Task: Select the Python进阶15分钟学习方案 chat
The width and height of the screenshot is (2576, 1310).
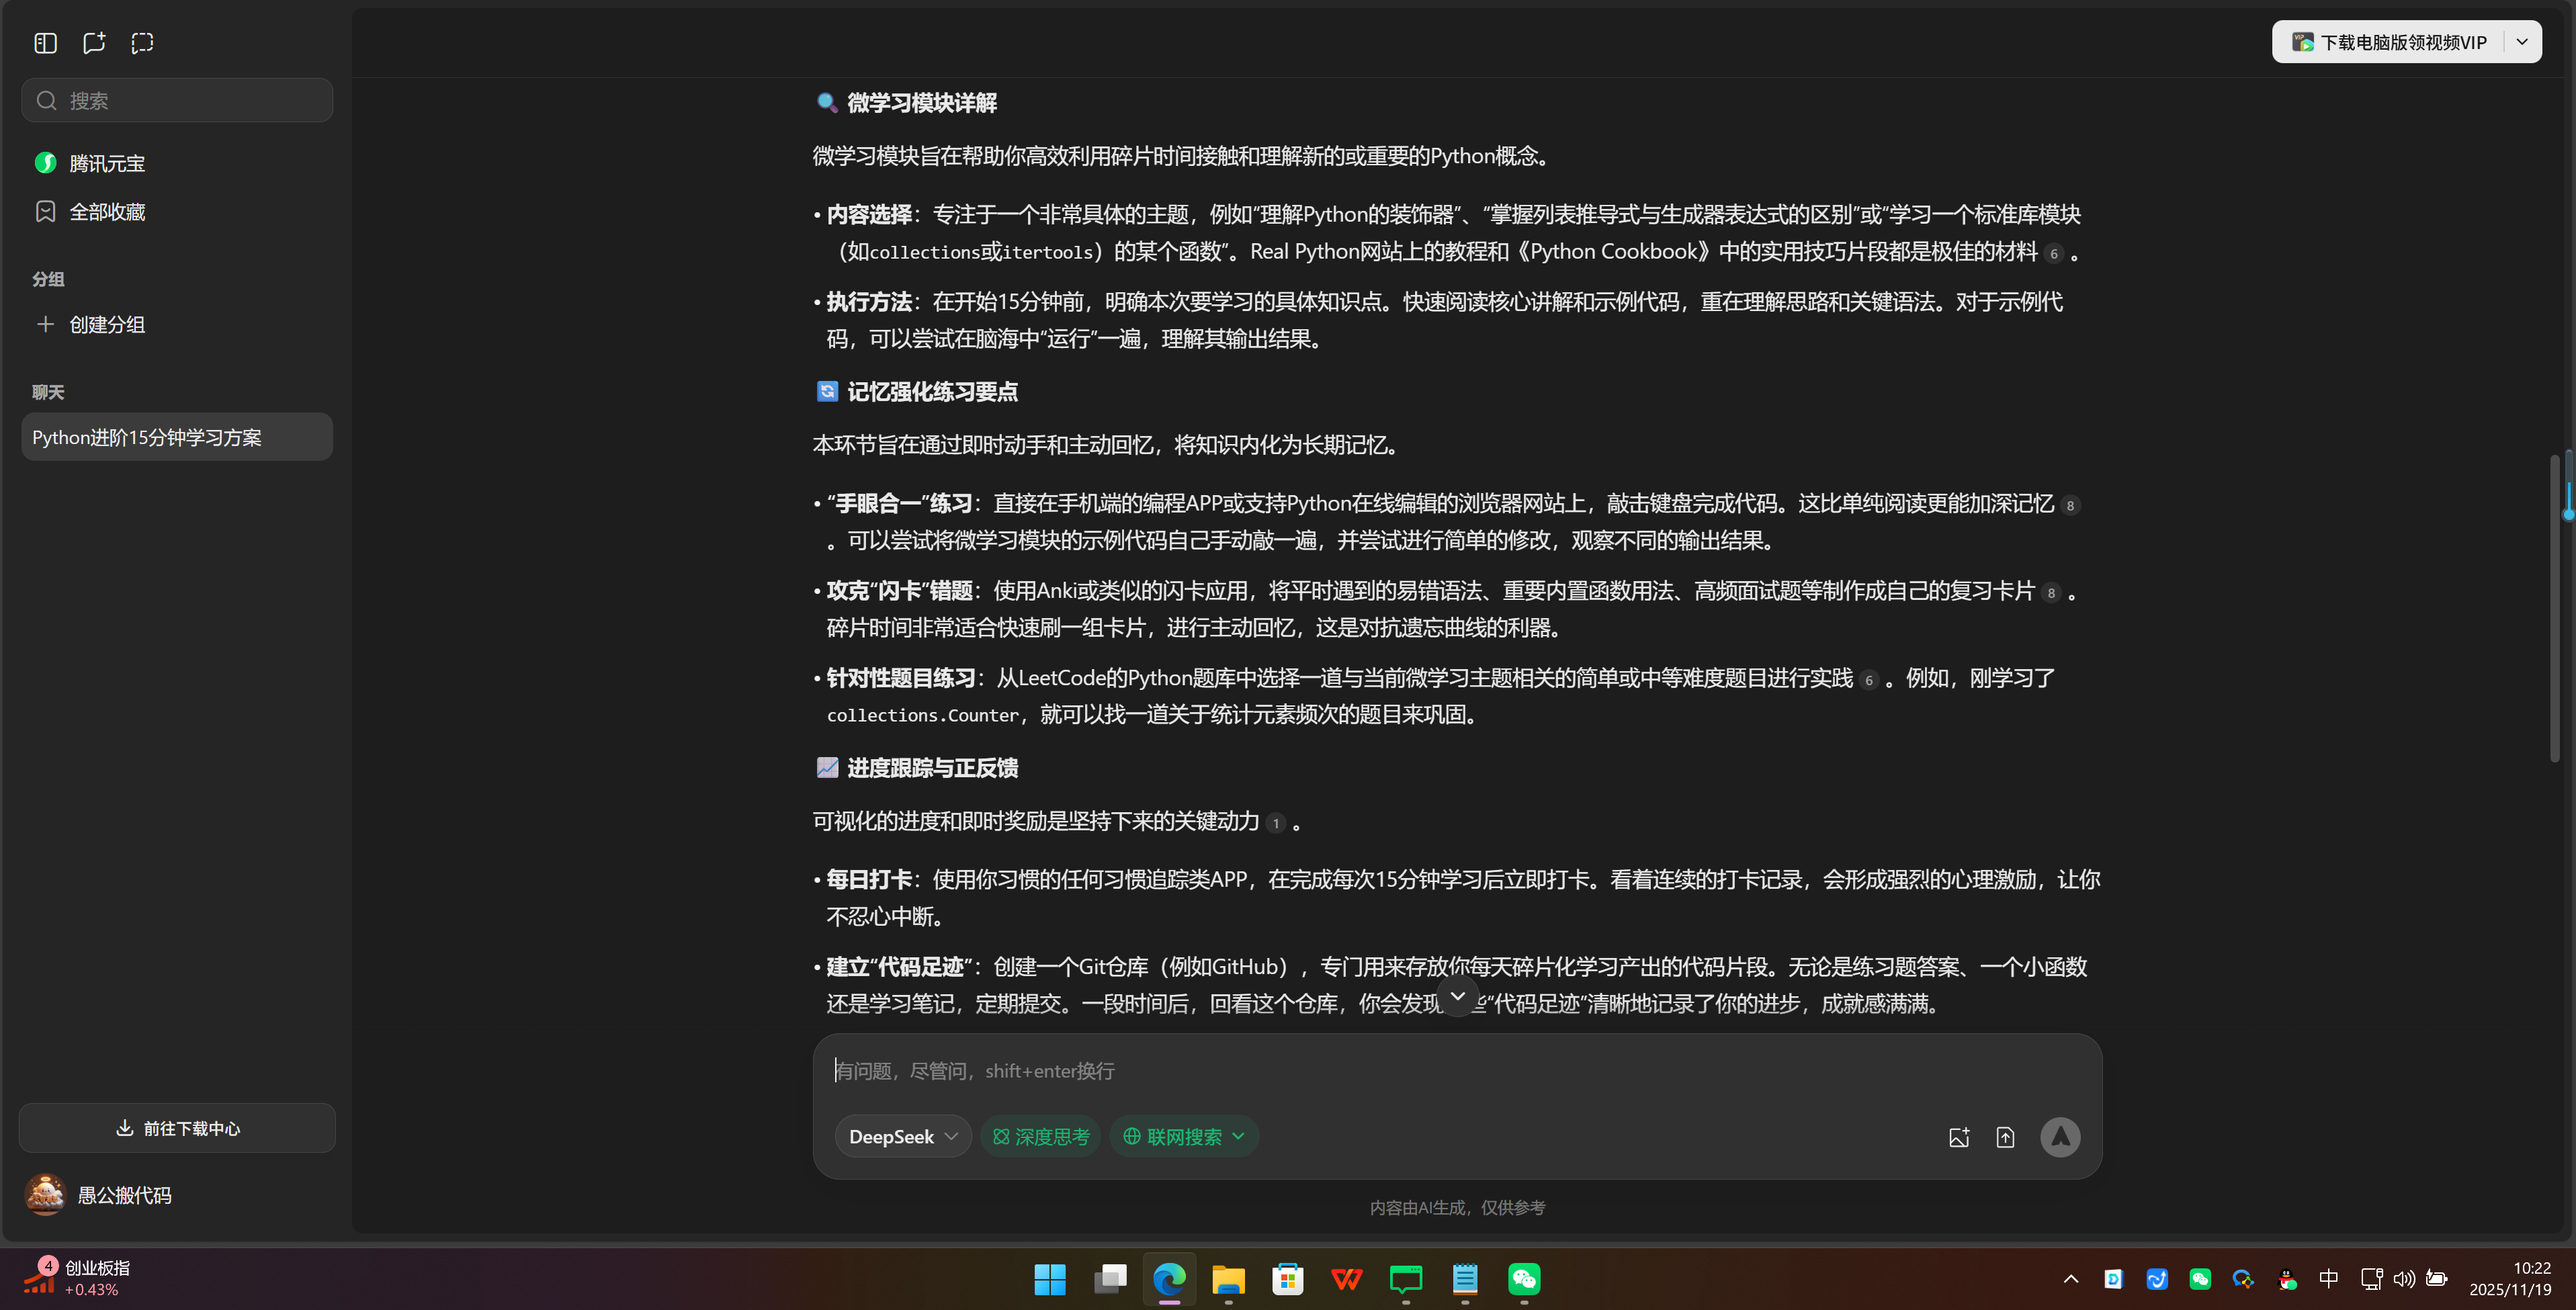Action: pos(176,437)
